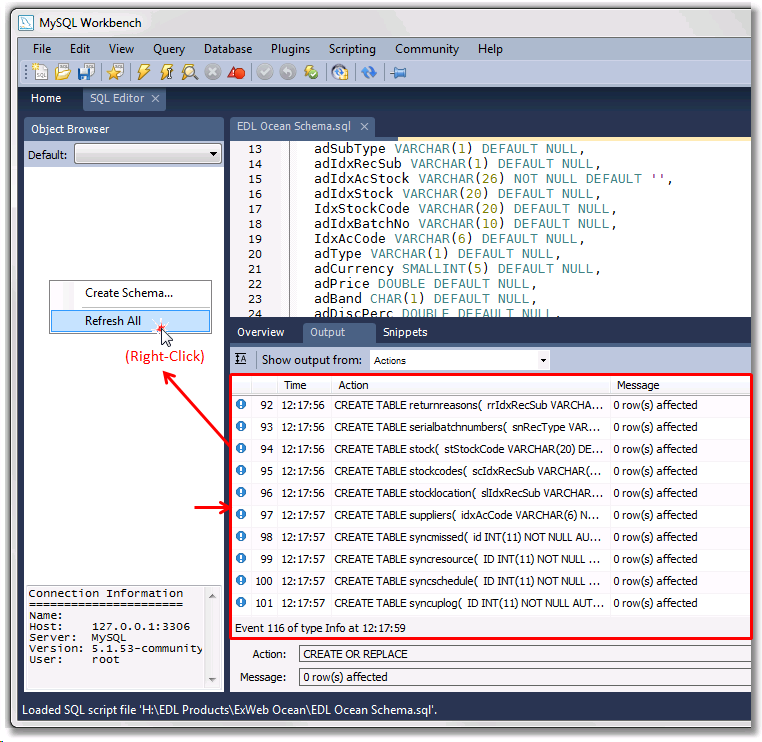
Task: Click the info icon on row 97
Action: tap(241, 514)
